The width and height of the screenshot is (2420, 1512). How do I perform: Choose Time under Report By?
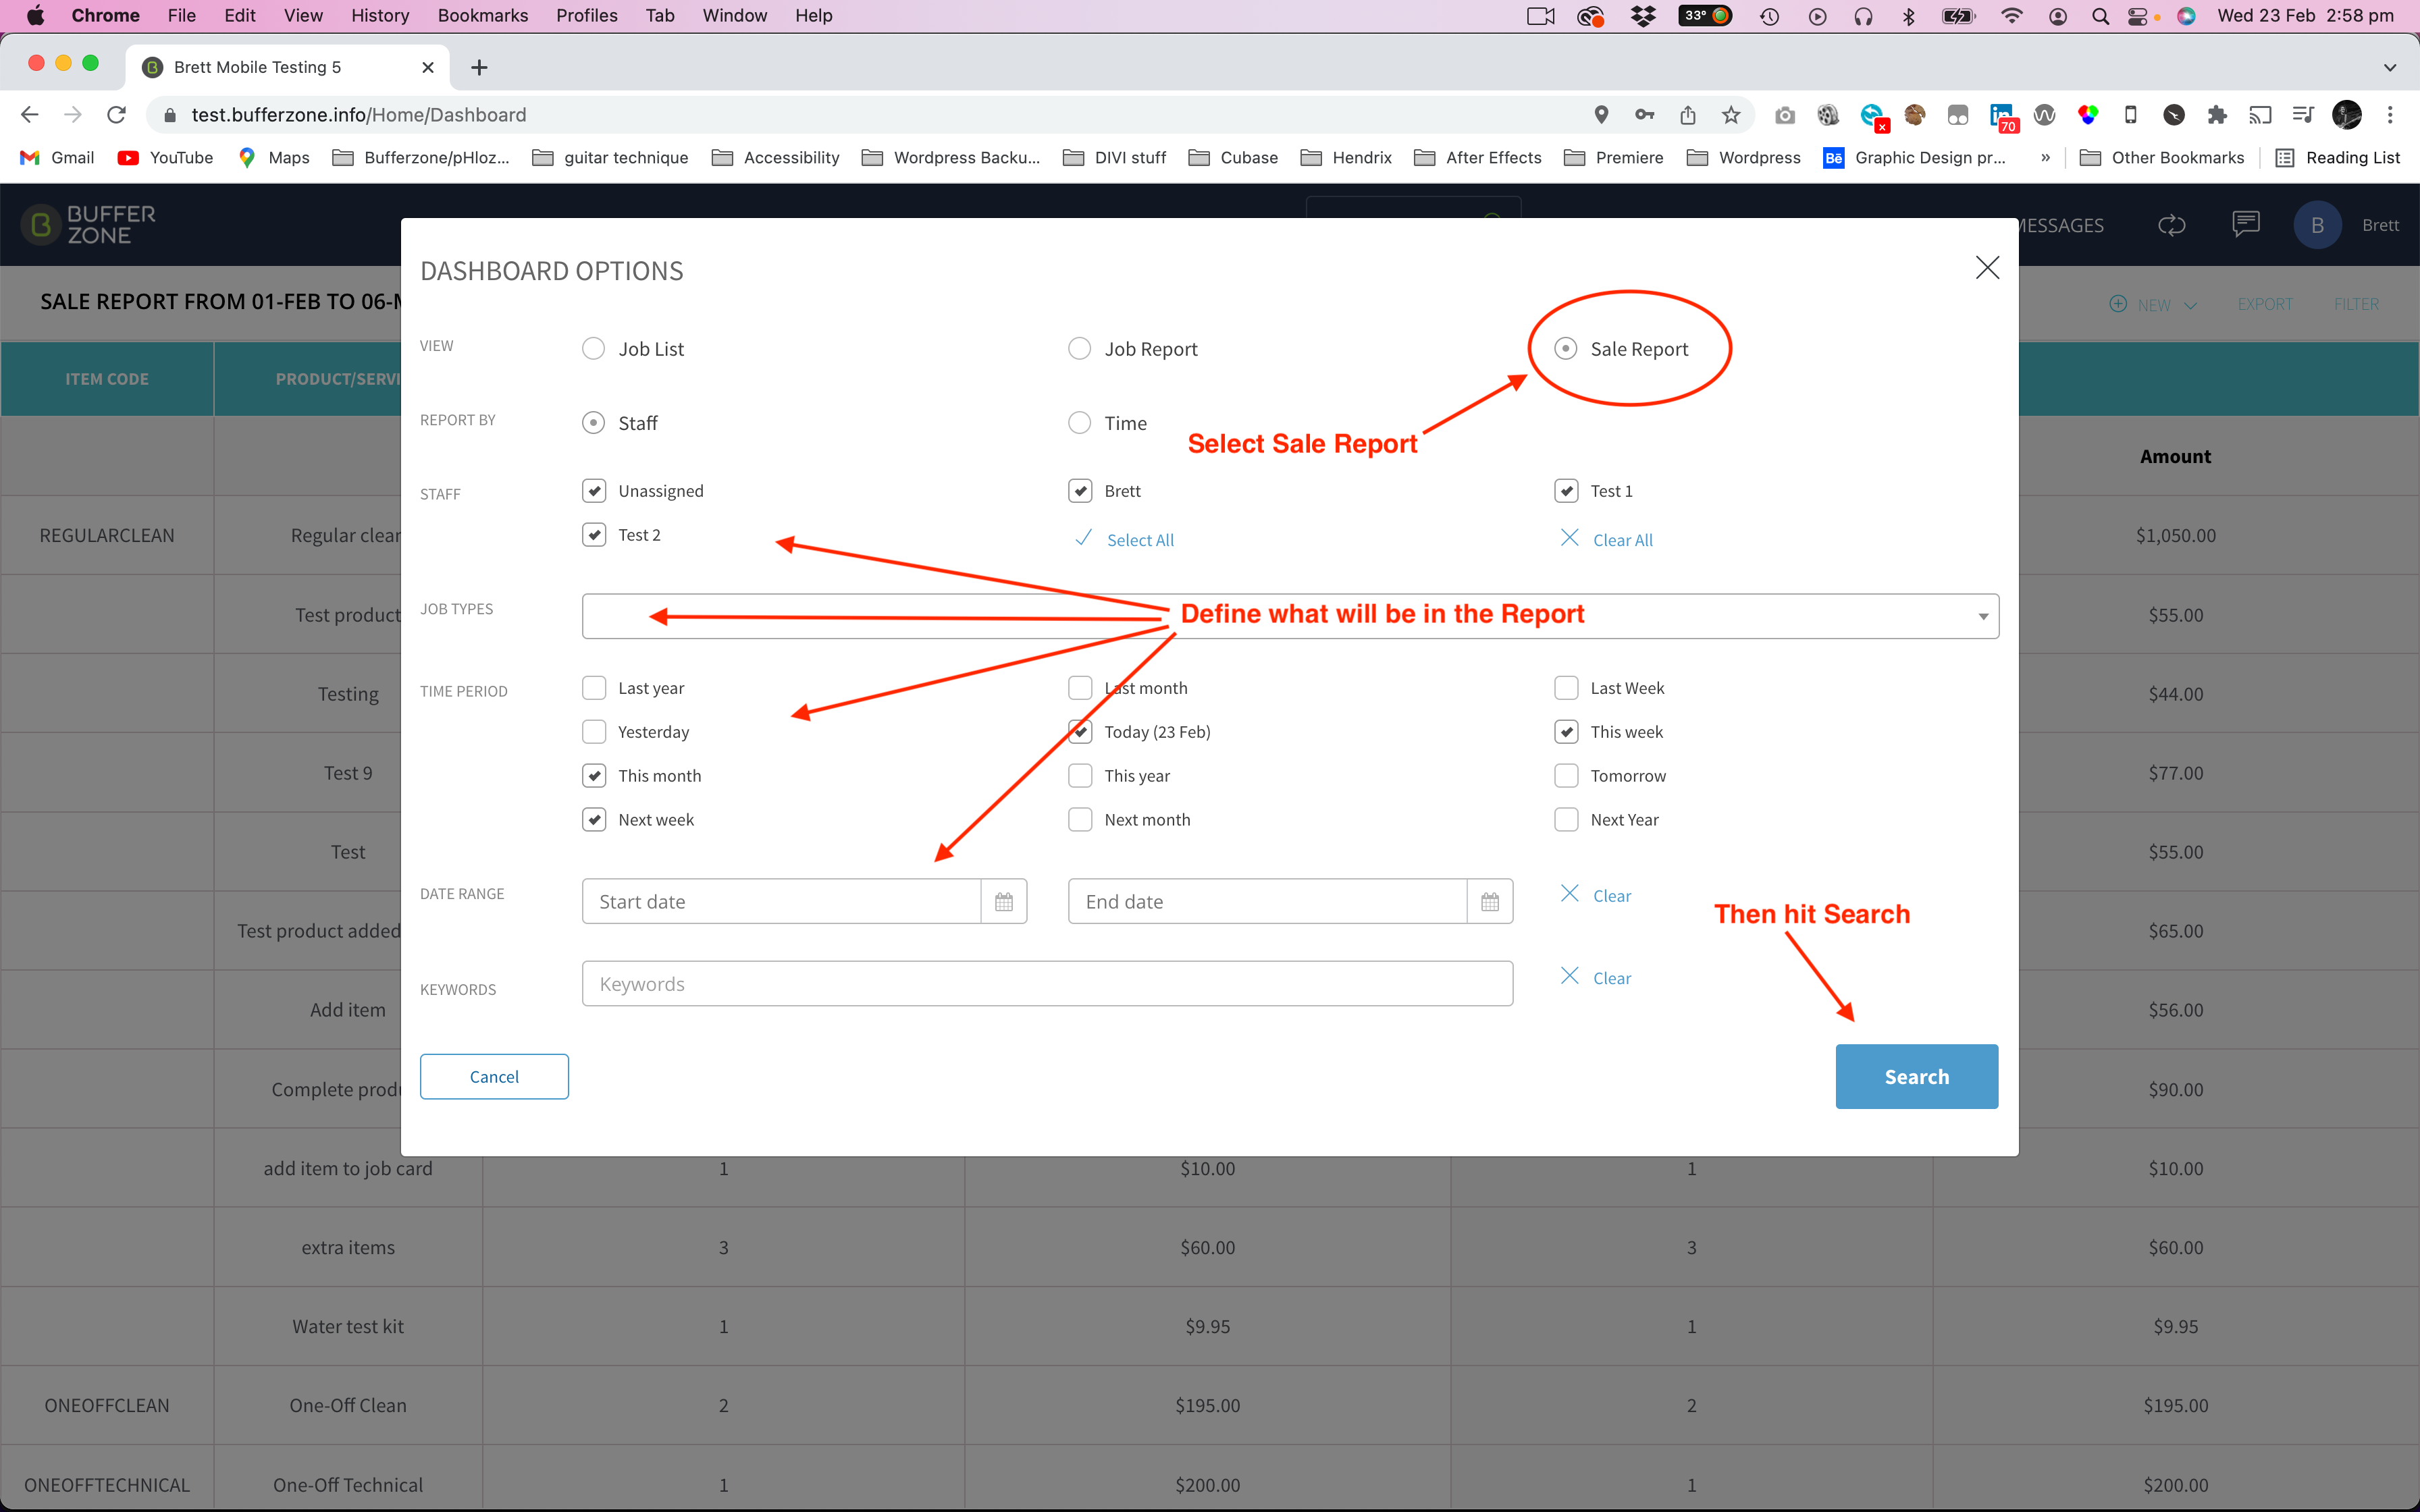[1079, 423]
